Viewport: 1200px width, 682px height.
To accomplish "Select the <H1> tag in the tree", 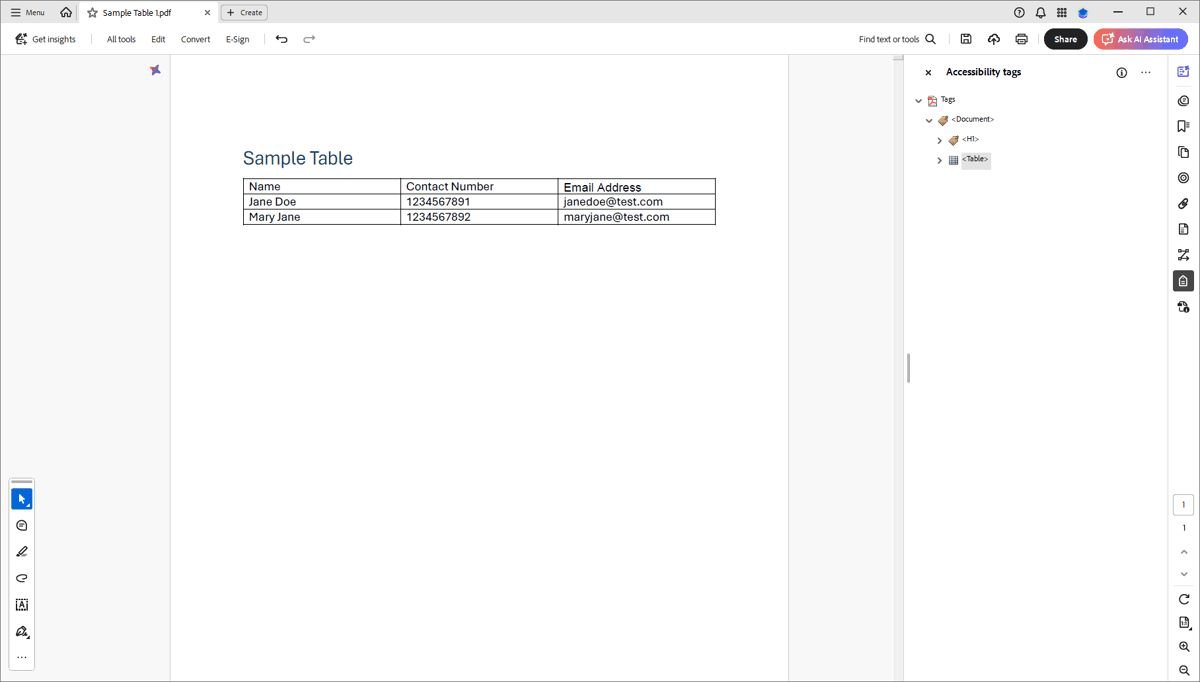I will click(x=970, y=140).
